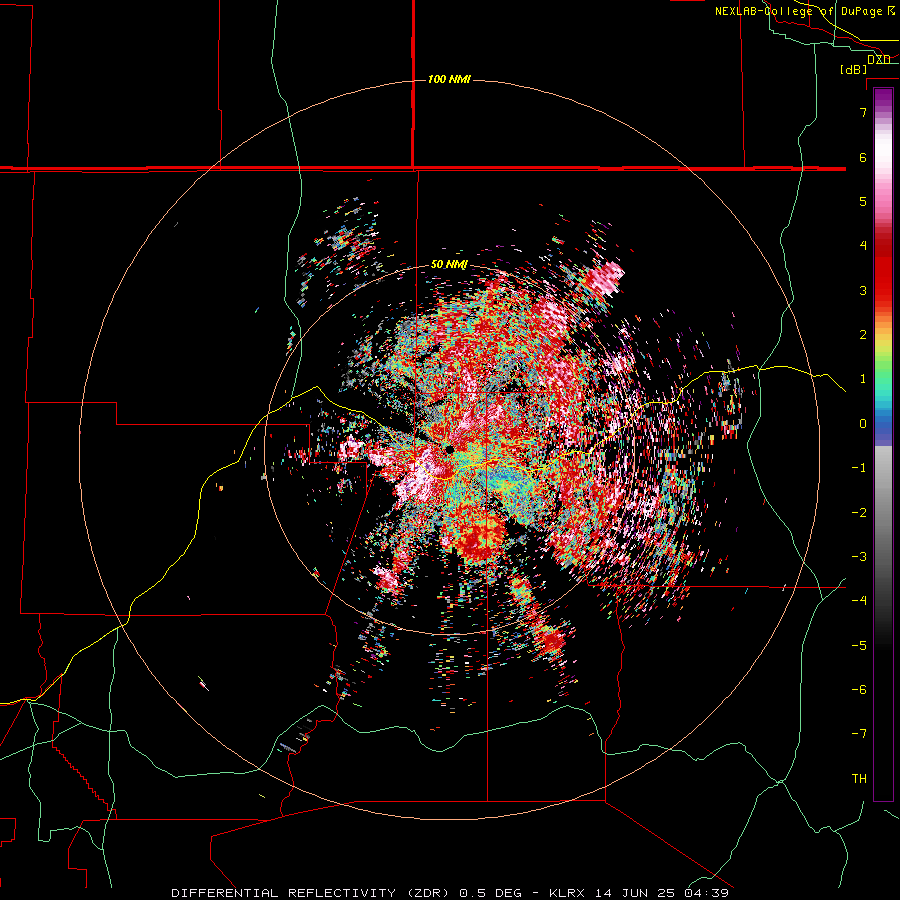Click the black radar site dot marker
The width and height of the screenshot is (900, 900).
(x=449, y=449)
